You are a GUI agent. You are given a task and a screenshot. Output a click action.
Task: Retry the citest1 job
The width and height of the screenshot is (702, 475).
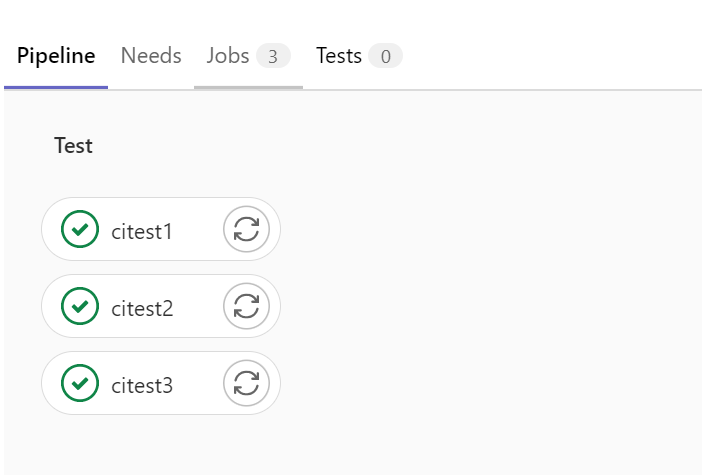click(x=246, y=229)
